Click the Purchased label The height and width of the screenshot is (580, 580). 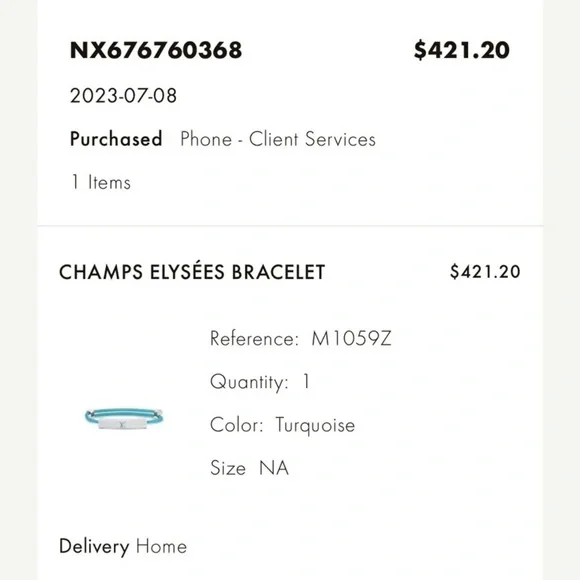click(116, 139)
